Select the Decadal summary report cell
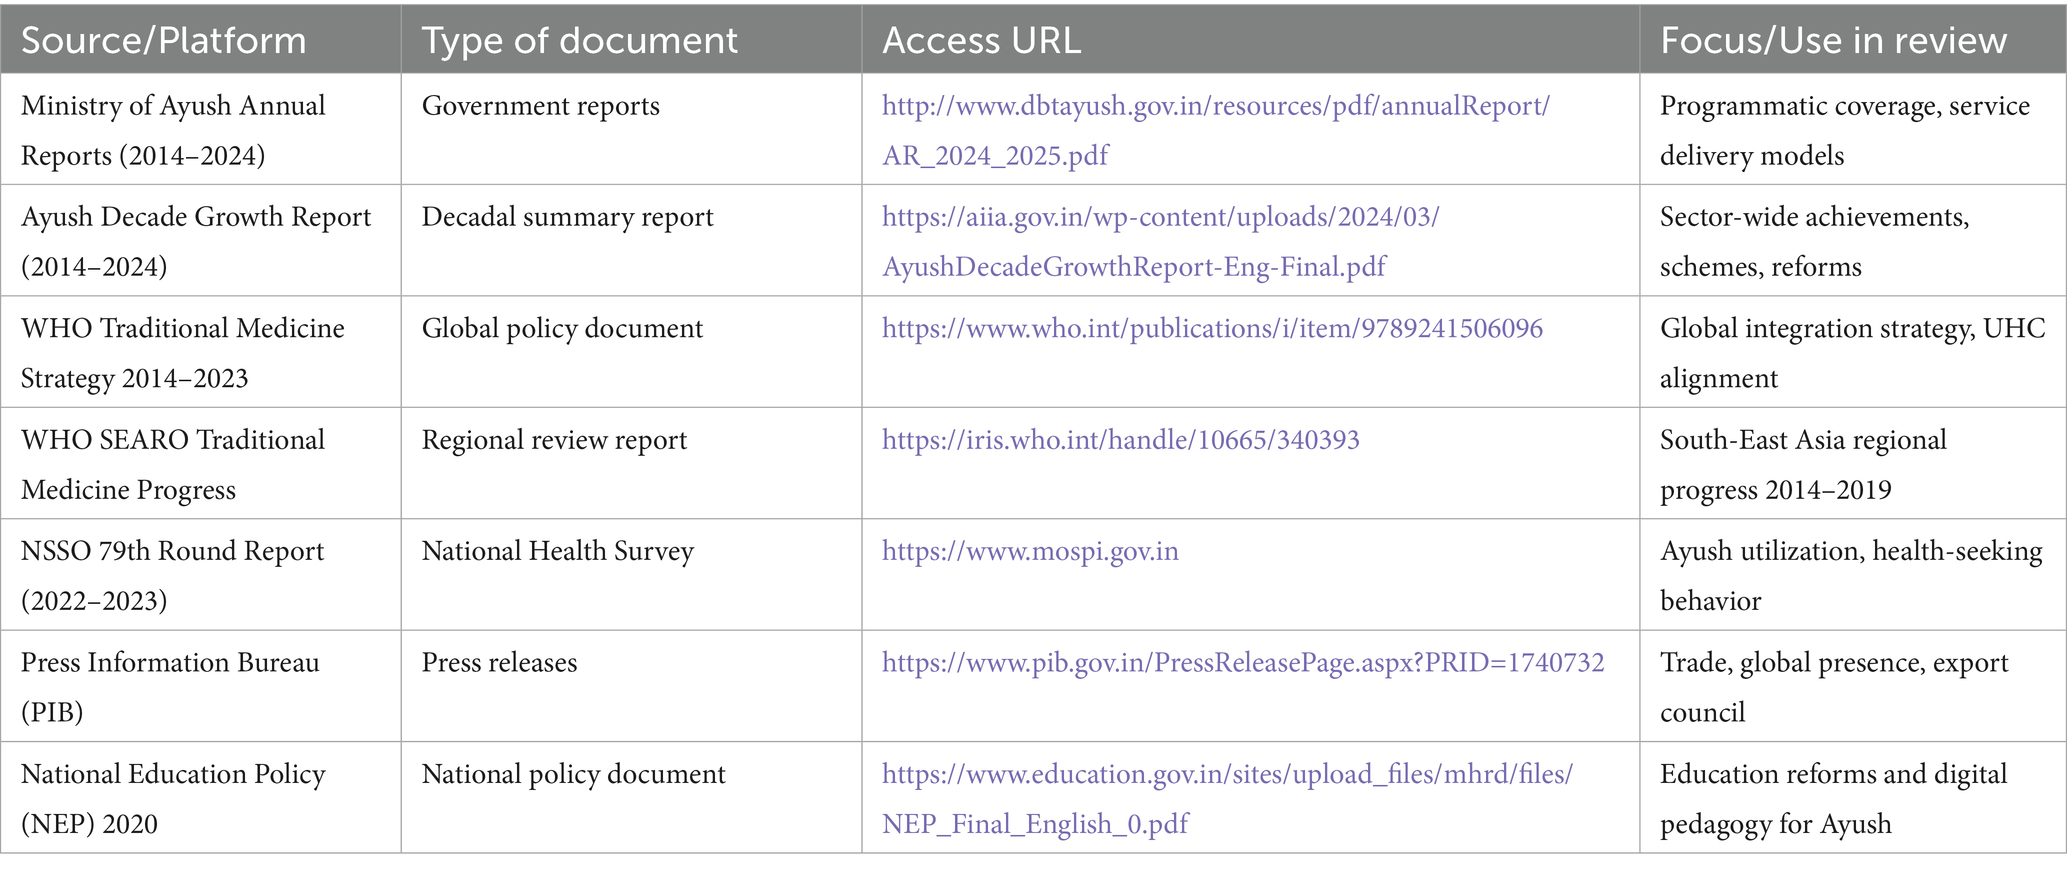 pos(567,218)
